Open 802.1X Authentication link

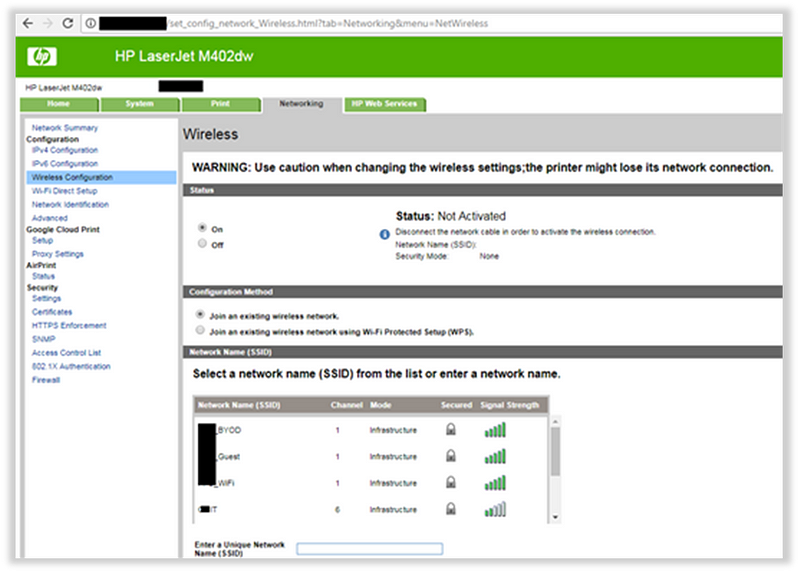(71, 366)
